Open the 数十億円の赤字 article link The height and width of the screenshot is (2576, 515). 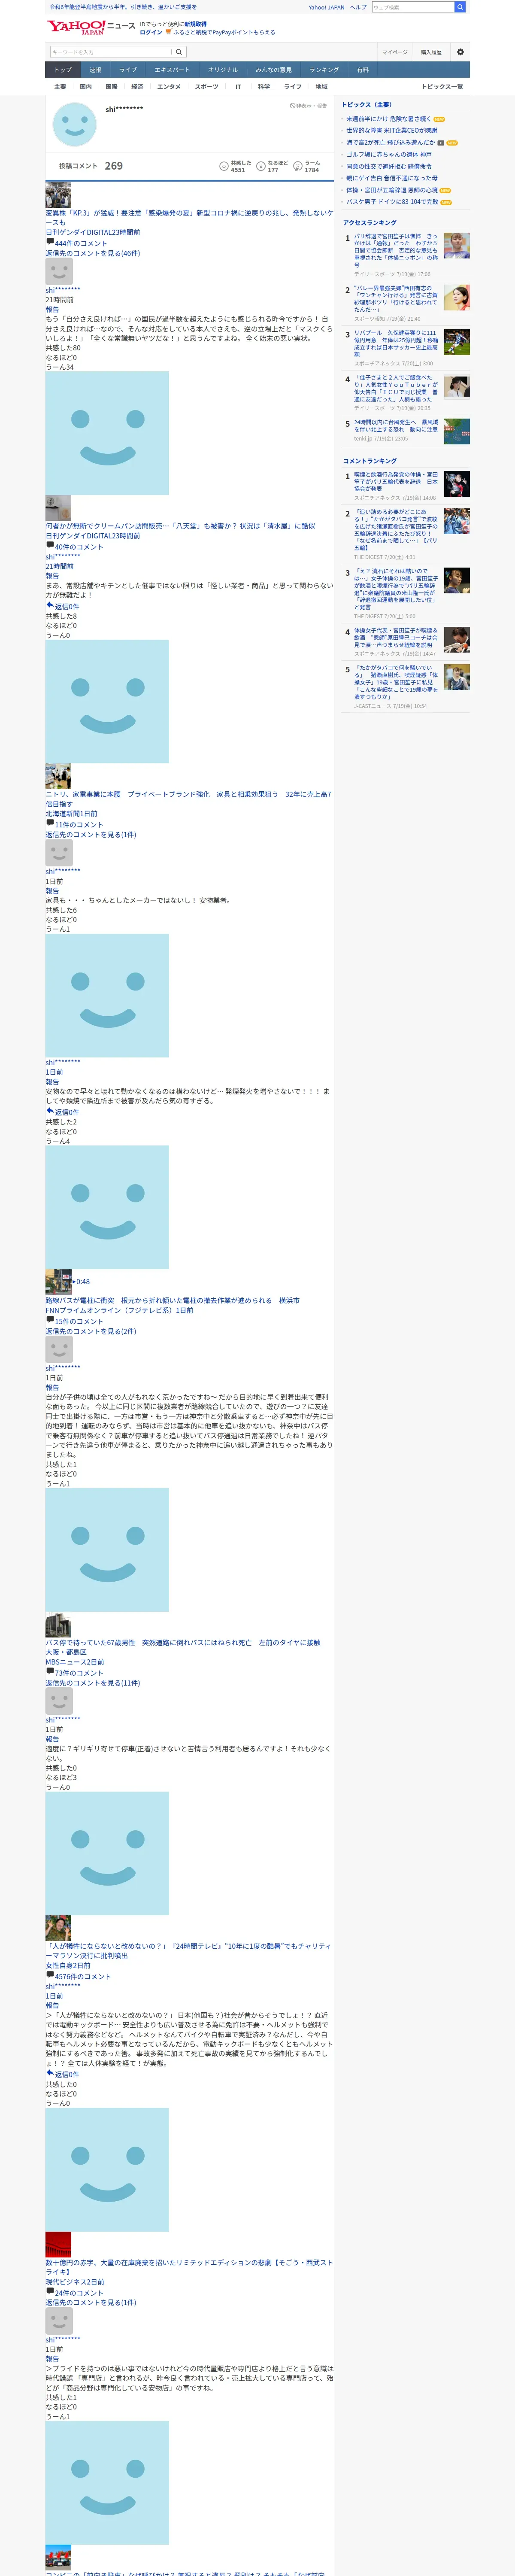click(x=189, y=2267)
